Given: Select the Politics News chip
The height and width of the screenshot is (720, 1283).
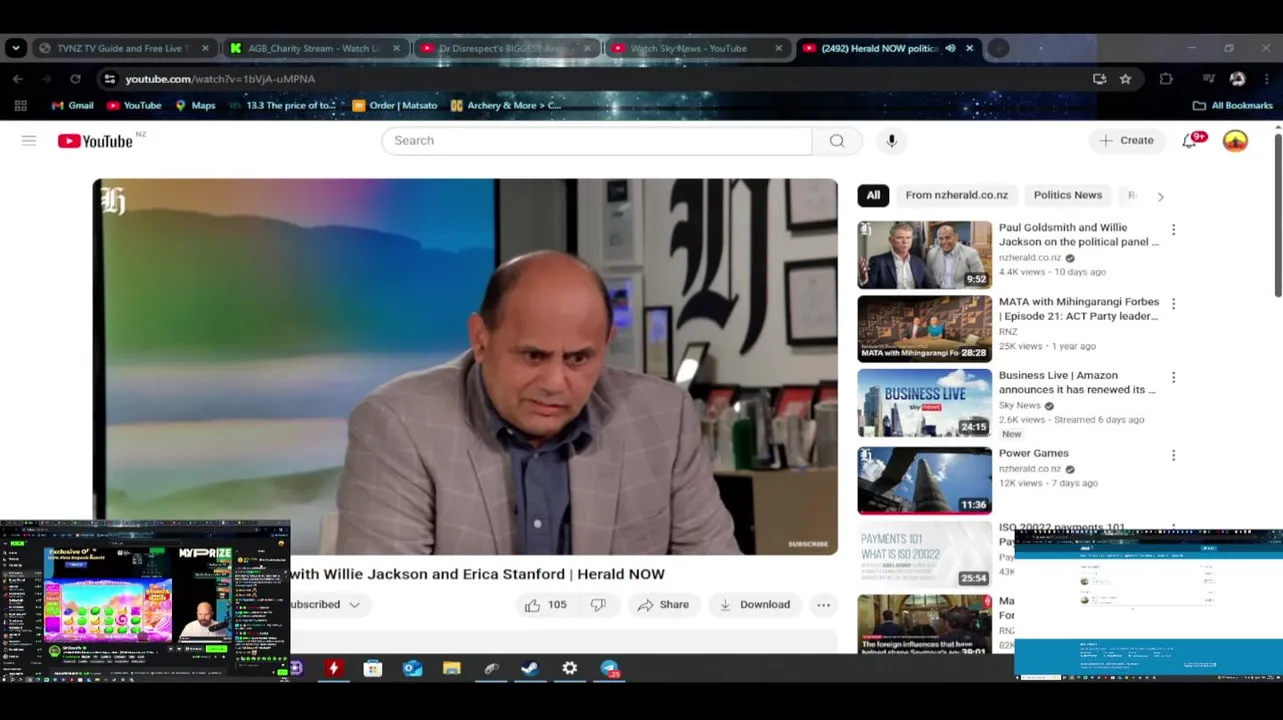Looking at the screenshot, I should click(1067, 195).
